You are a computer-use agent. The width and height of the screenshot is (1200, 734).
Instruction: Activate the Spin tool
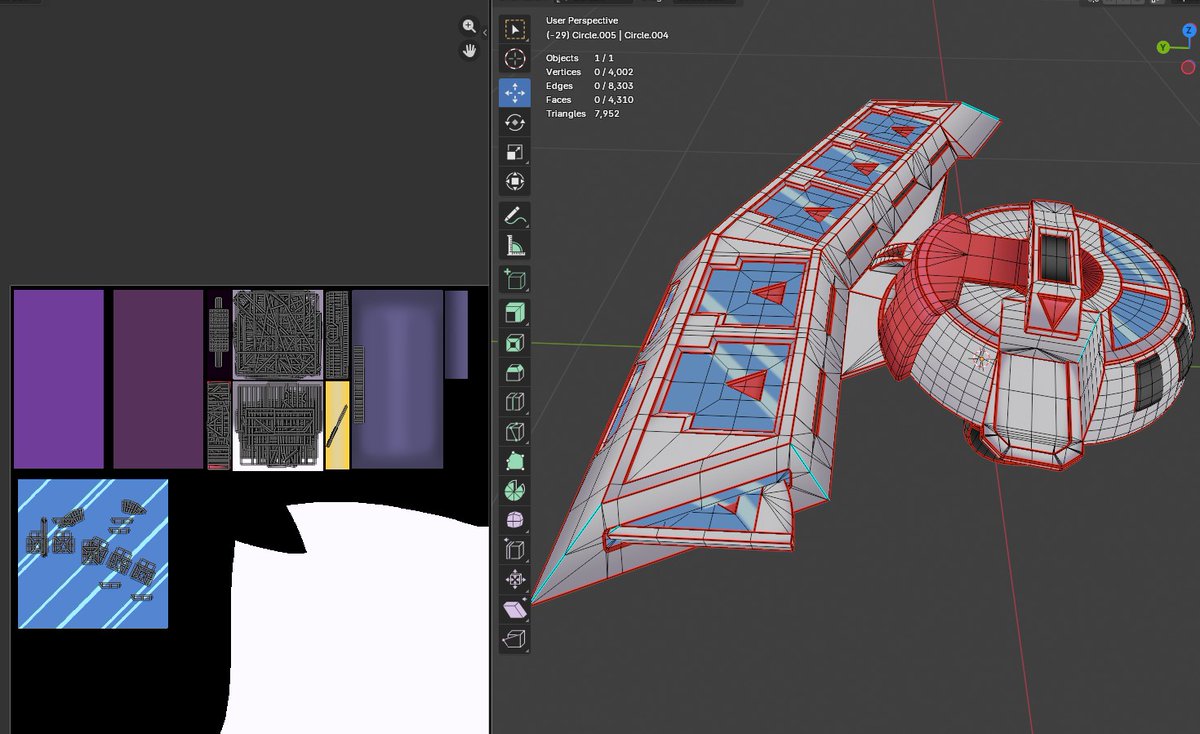(514, 490)
